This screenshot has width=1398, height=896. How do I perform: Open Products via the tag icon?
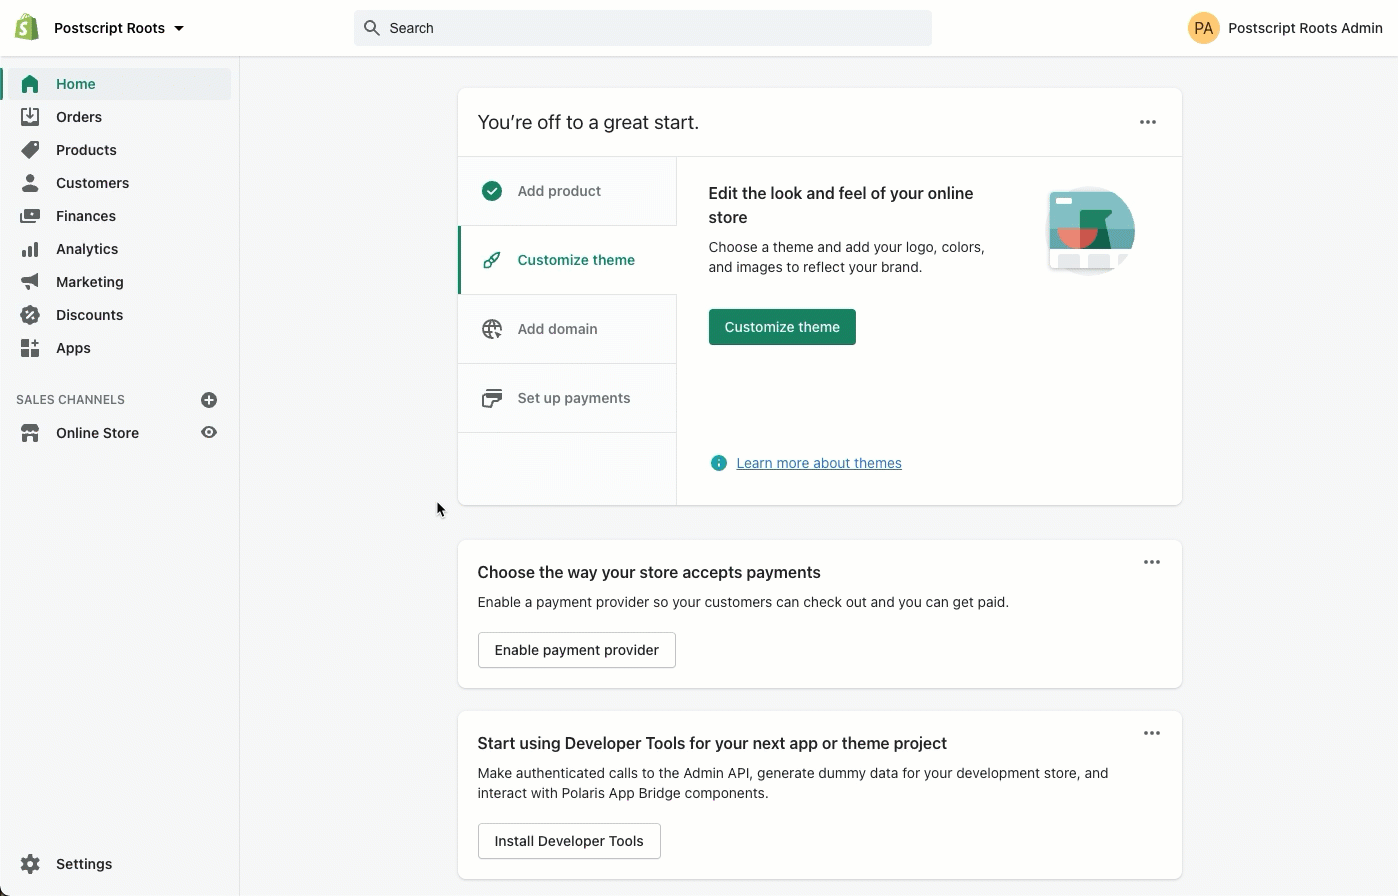(x=30, y=150)
